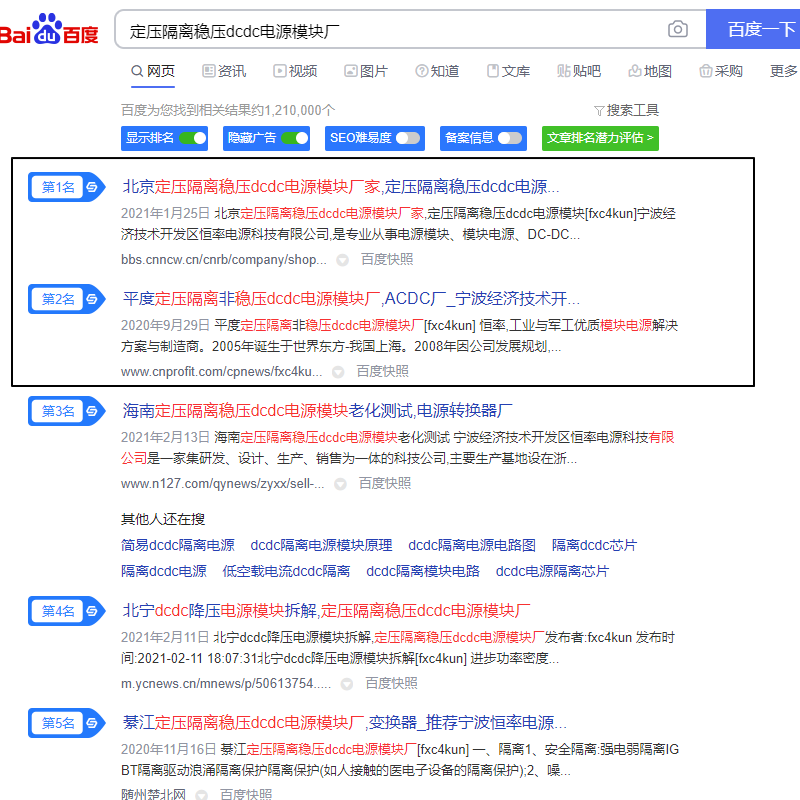This screenshot has width=800, height=800.
Task: Toggle the 隐藏广告 switch
Action: pos(294,138)
